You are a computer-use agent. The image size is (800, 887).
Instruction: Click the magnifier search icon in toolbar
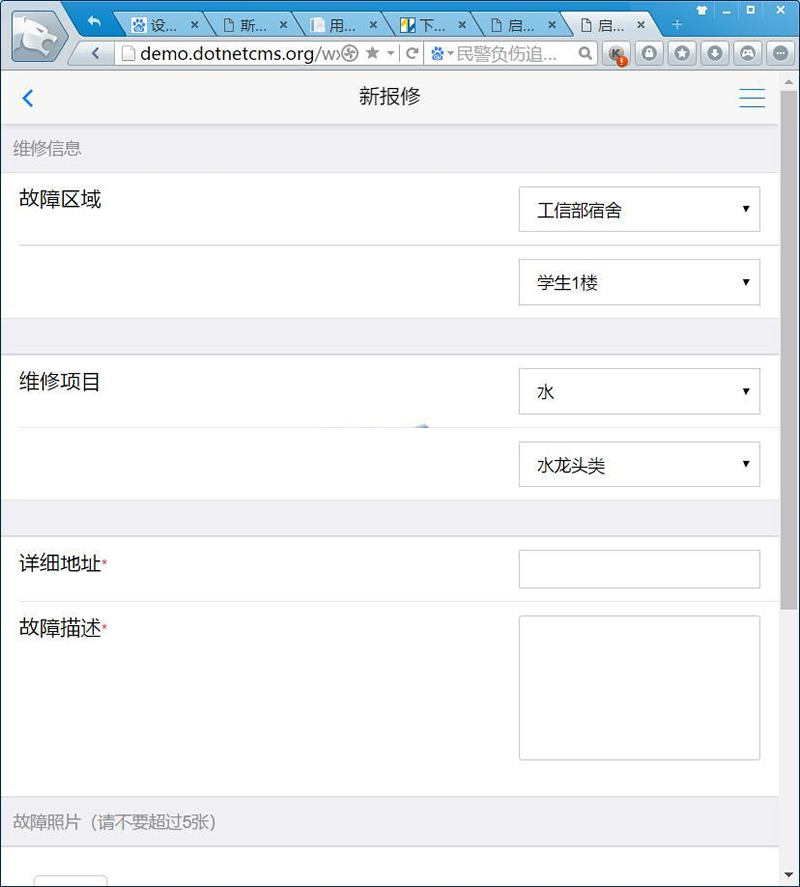click(586, 54)
